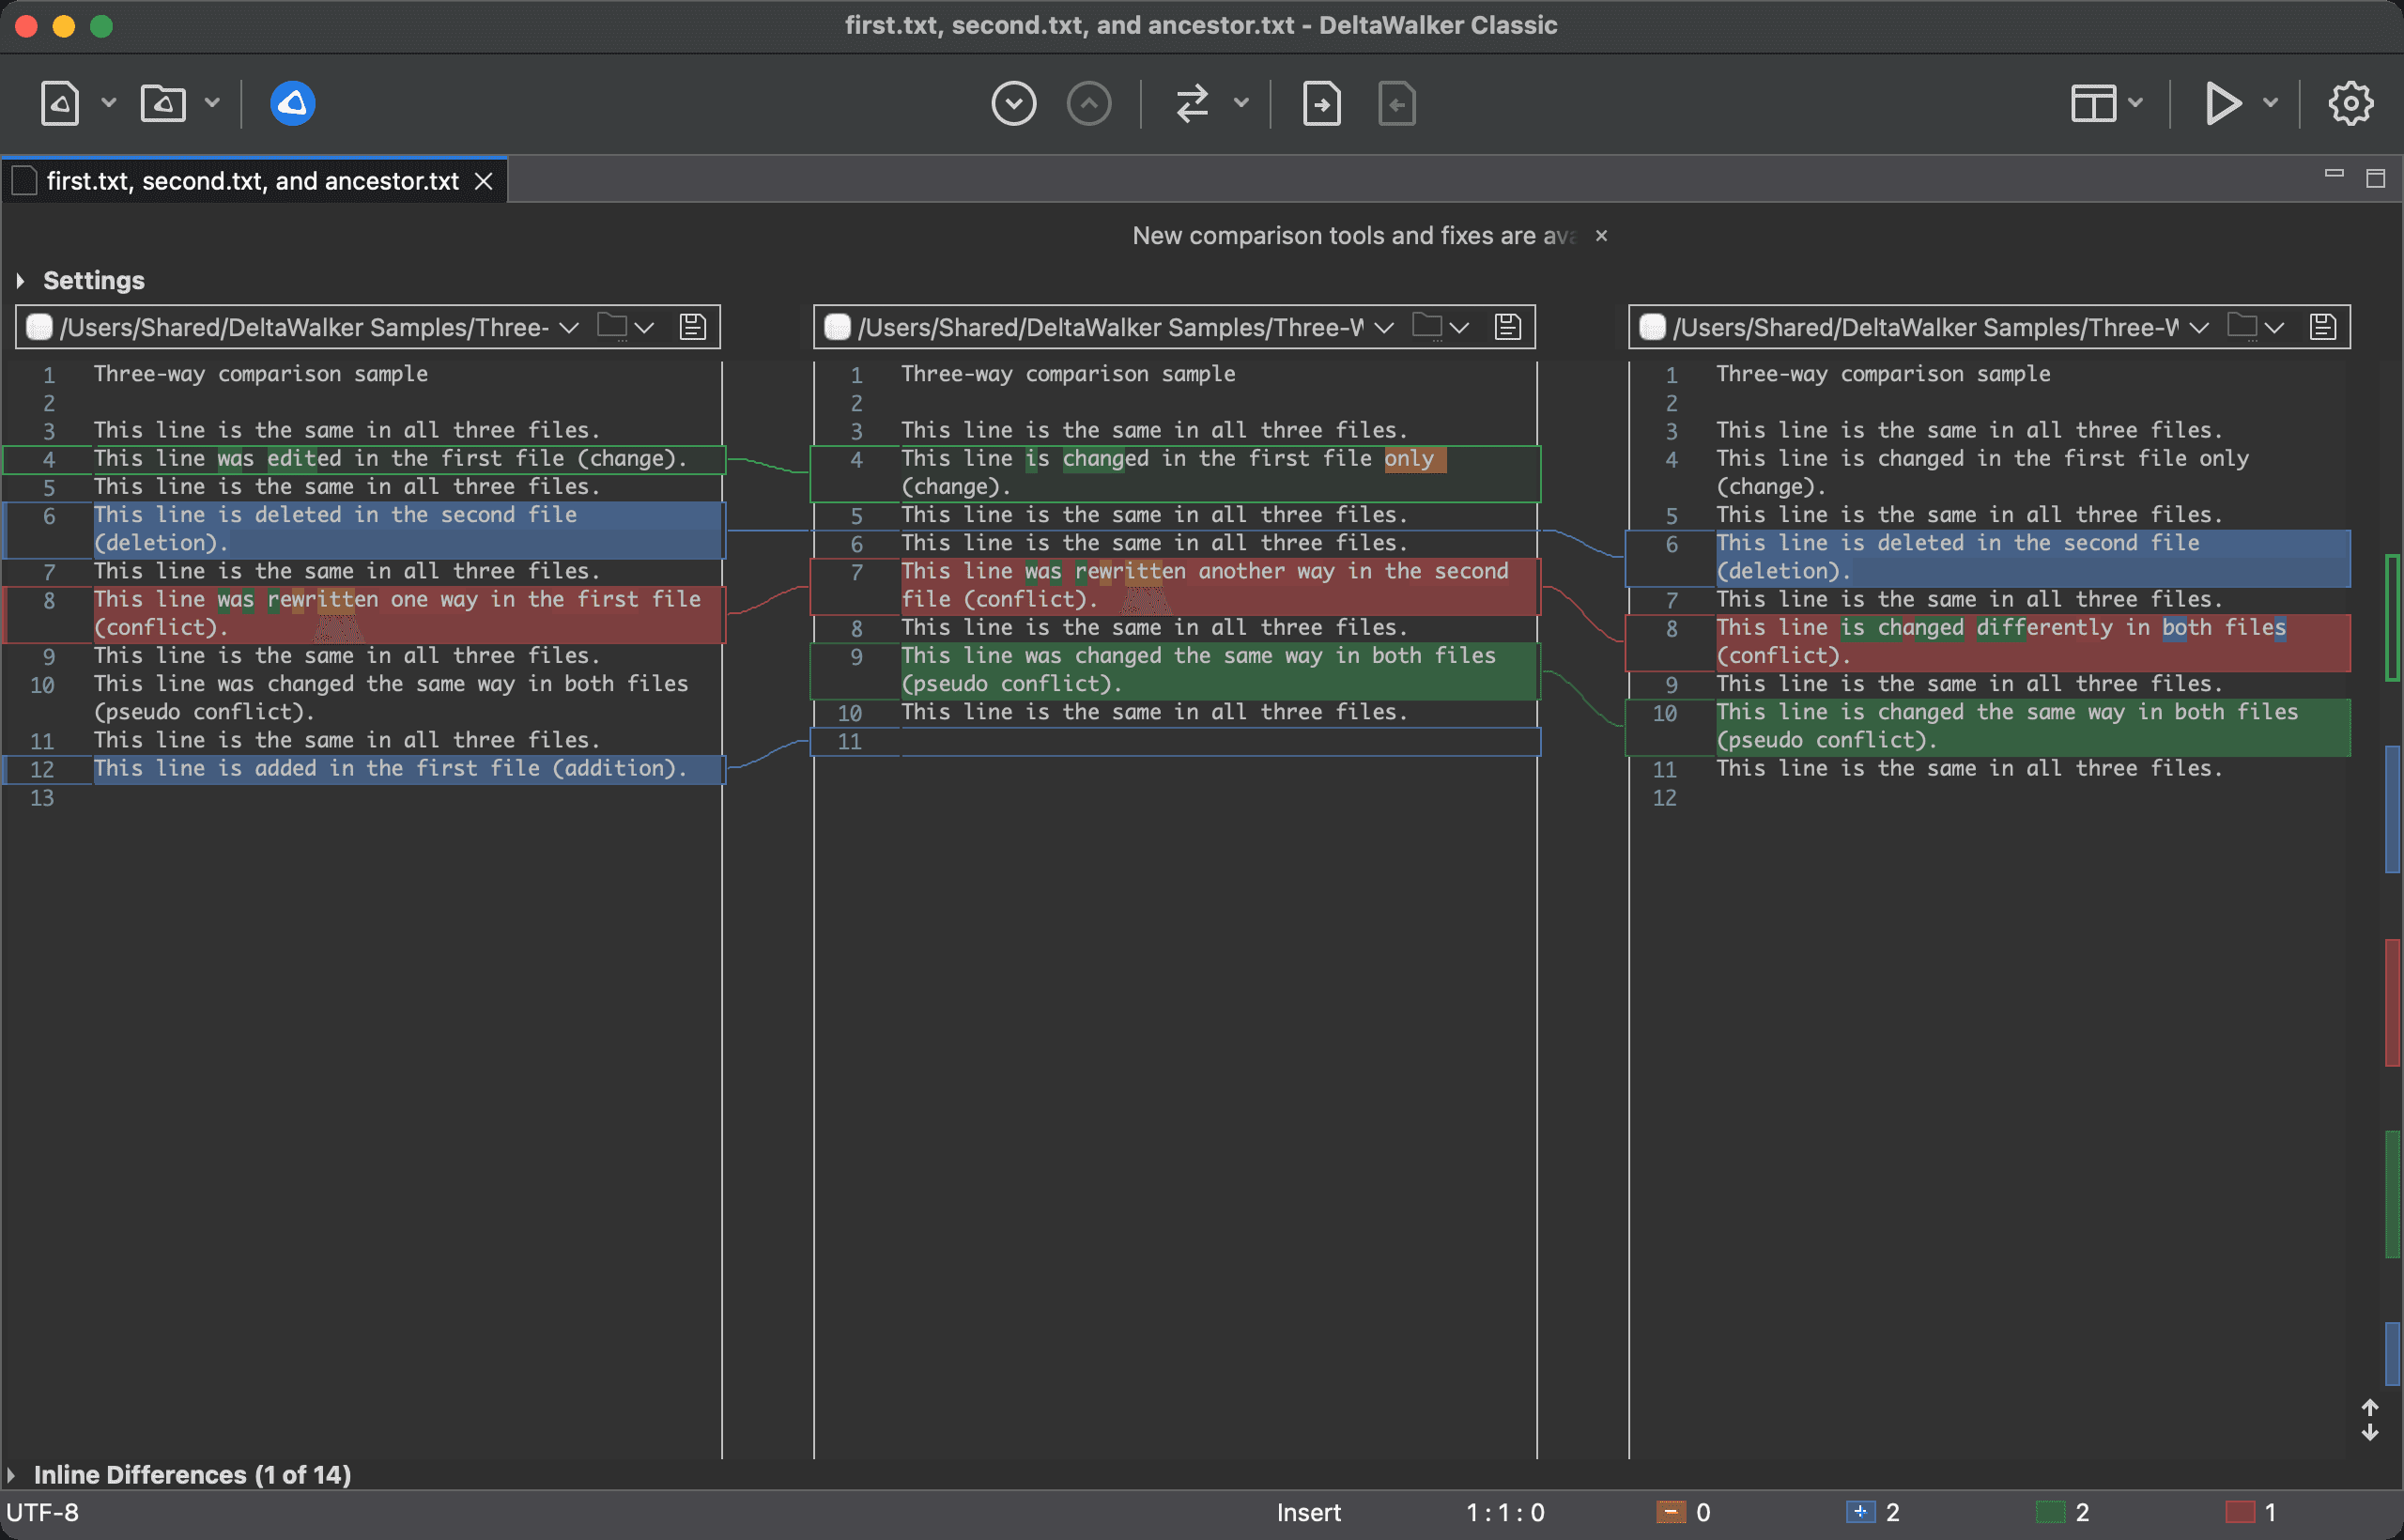
Task: Open right pane path history dropdown
Action: (x=2199, y=327)
